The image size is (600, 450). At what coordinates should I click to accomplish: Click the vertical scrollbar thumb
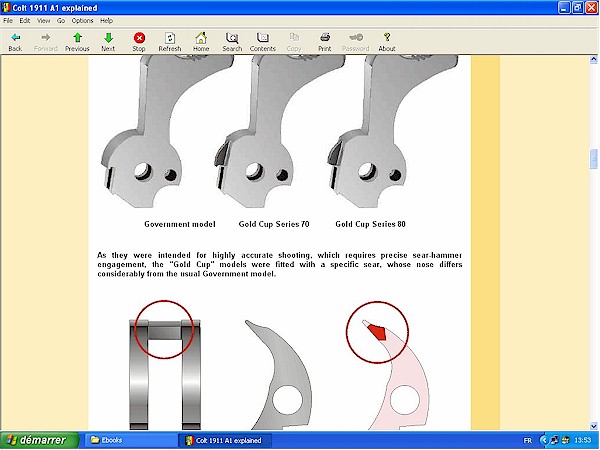coord(593,158)
